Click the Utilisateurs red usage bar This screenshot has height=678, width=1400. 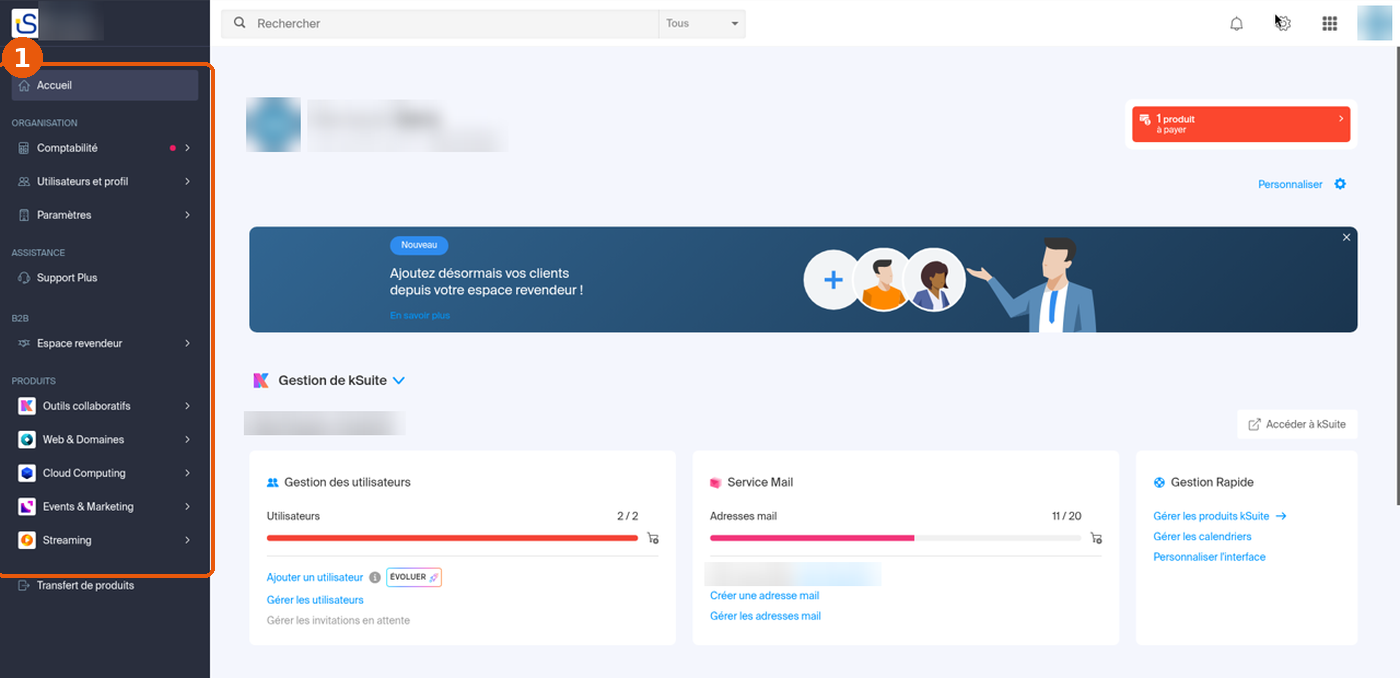452,538
